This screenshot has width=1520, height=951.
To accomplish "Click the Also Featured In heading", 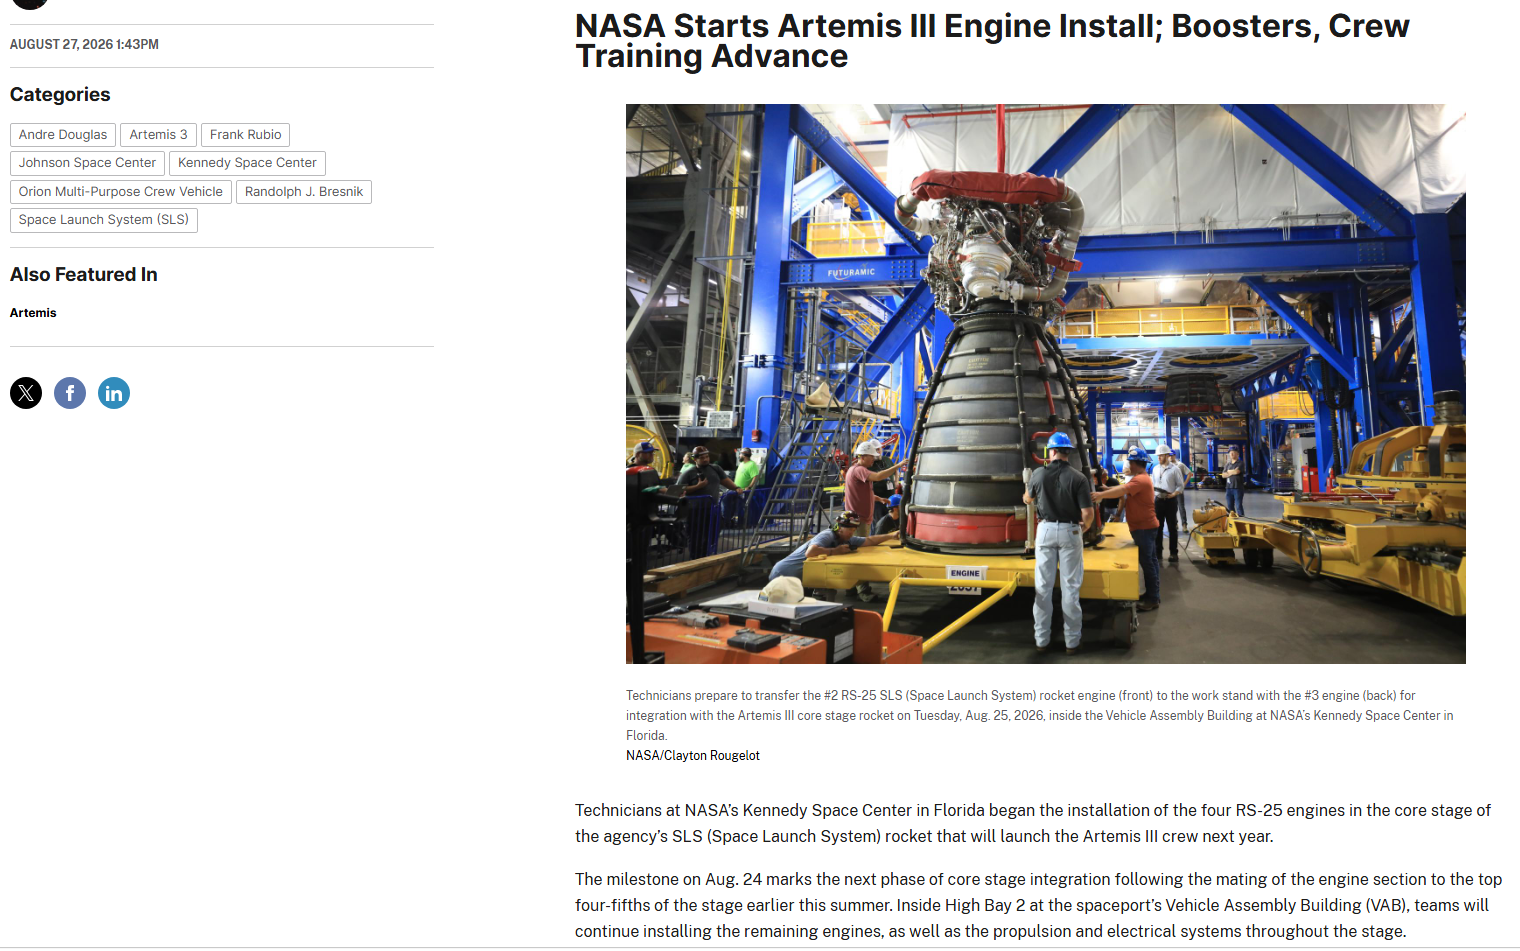I will (x=84, y=275).
